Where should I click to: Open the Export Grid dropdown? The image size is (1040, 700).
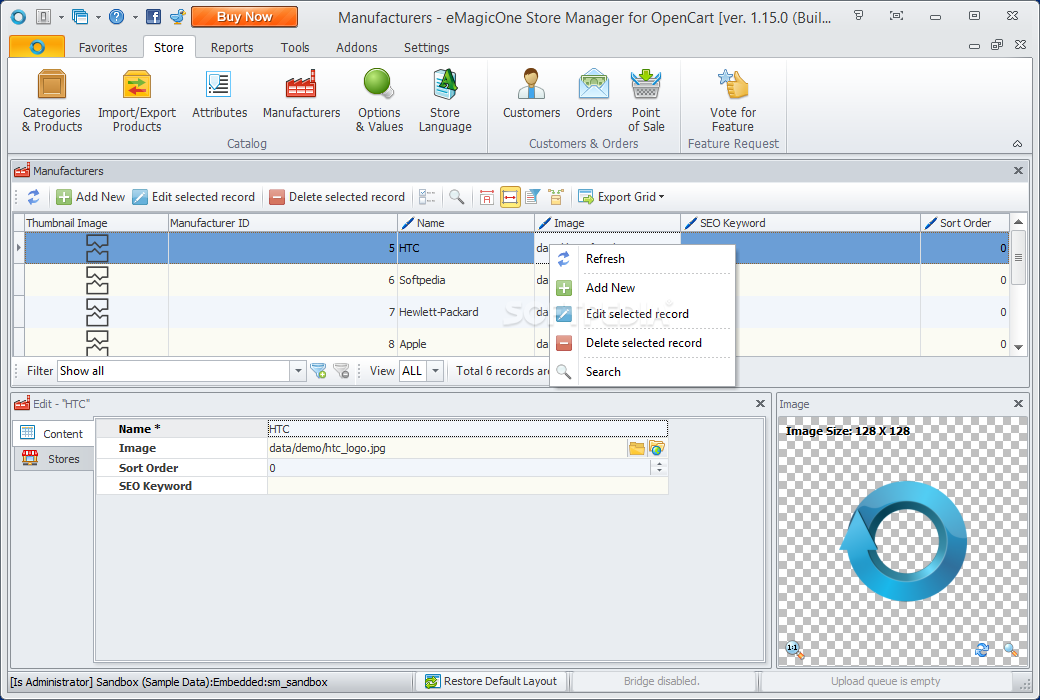click(621, 197)
